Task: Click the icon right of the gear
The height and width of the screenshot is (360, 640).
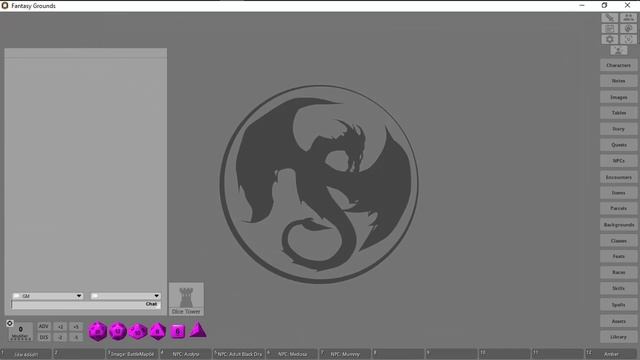Action: [x=628, y=39]
